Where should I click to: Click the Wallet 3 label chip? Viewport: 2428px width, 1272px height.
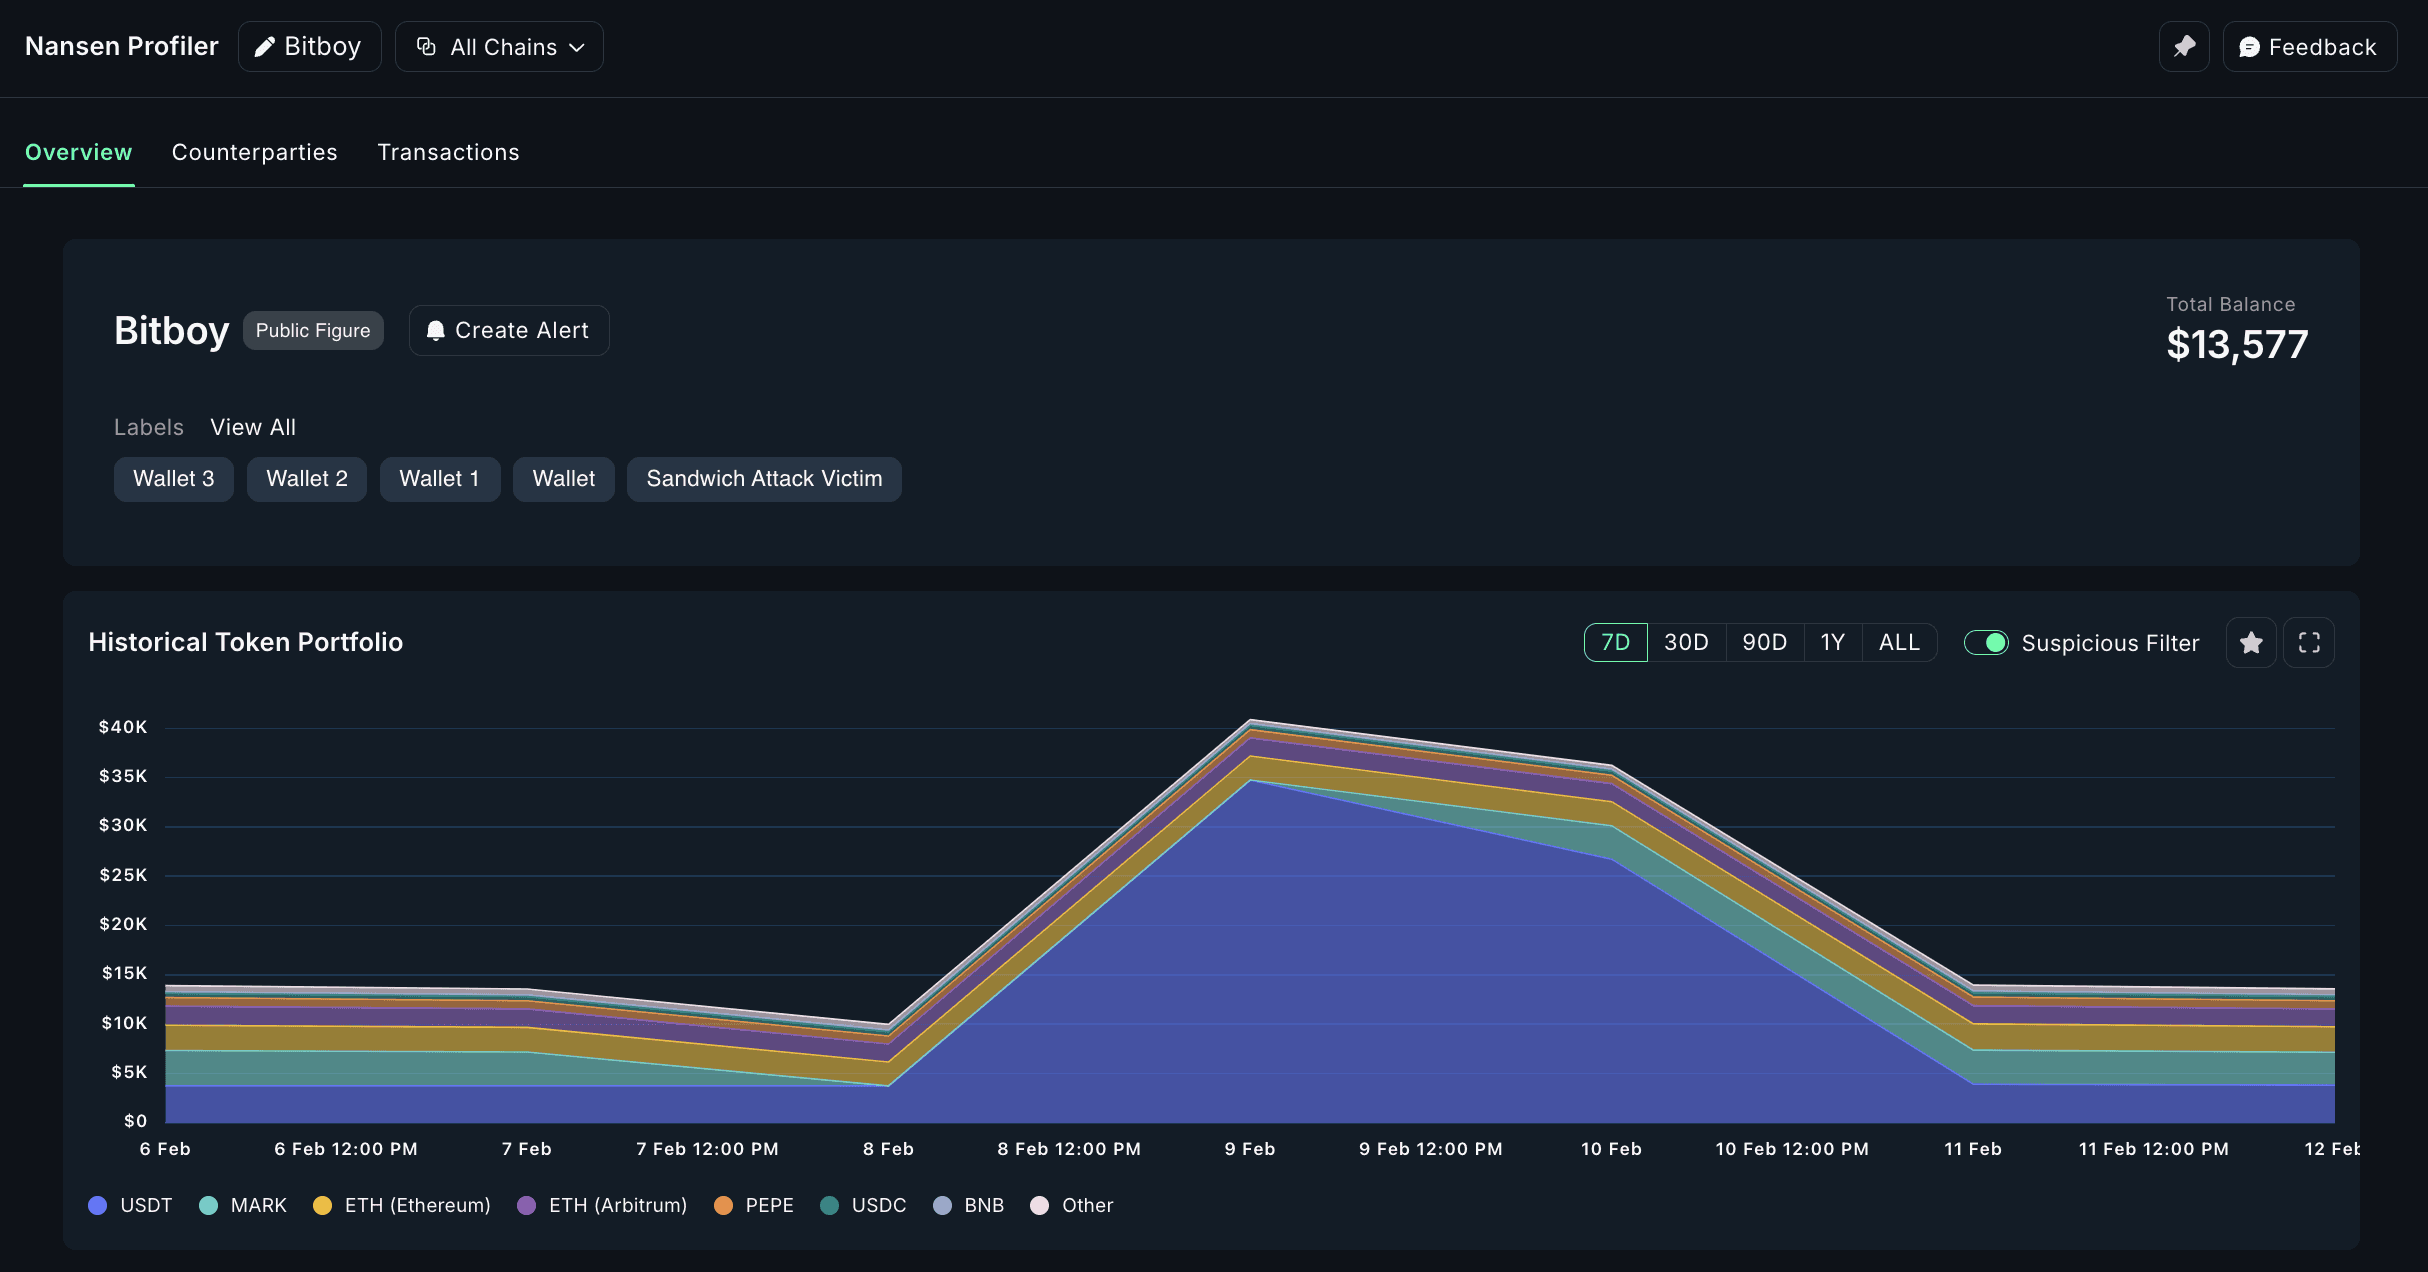click(x=173, y=479)
